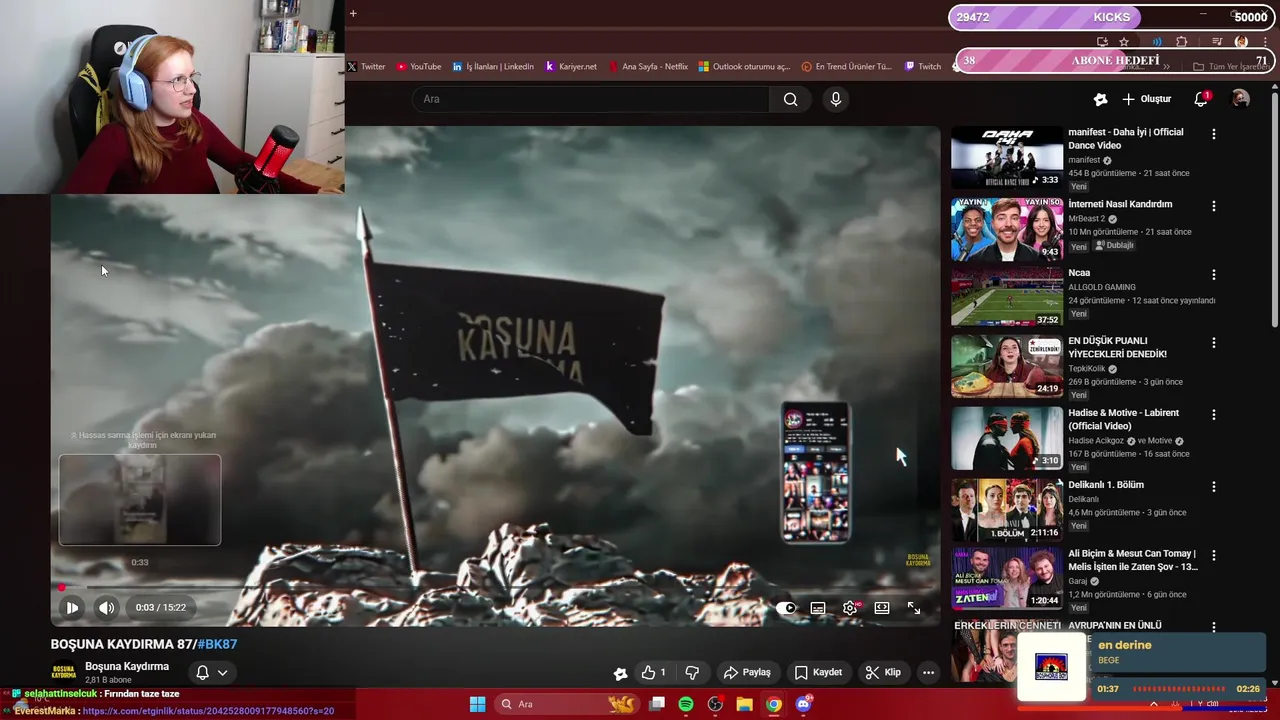This screenshot has height=720, width=1280.
Task: Open the Twitch bookmark
Action: [922, 67]
